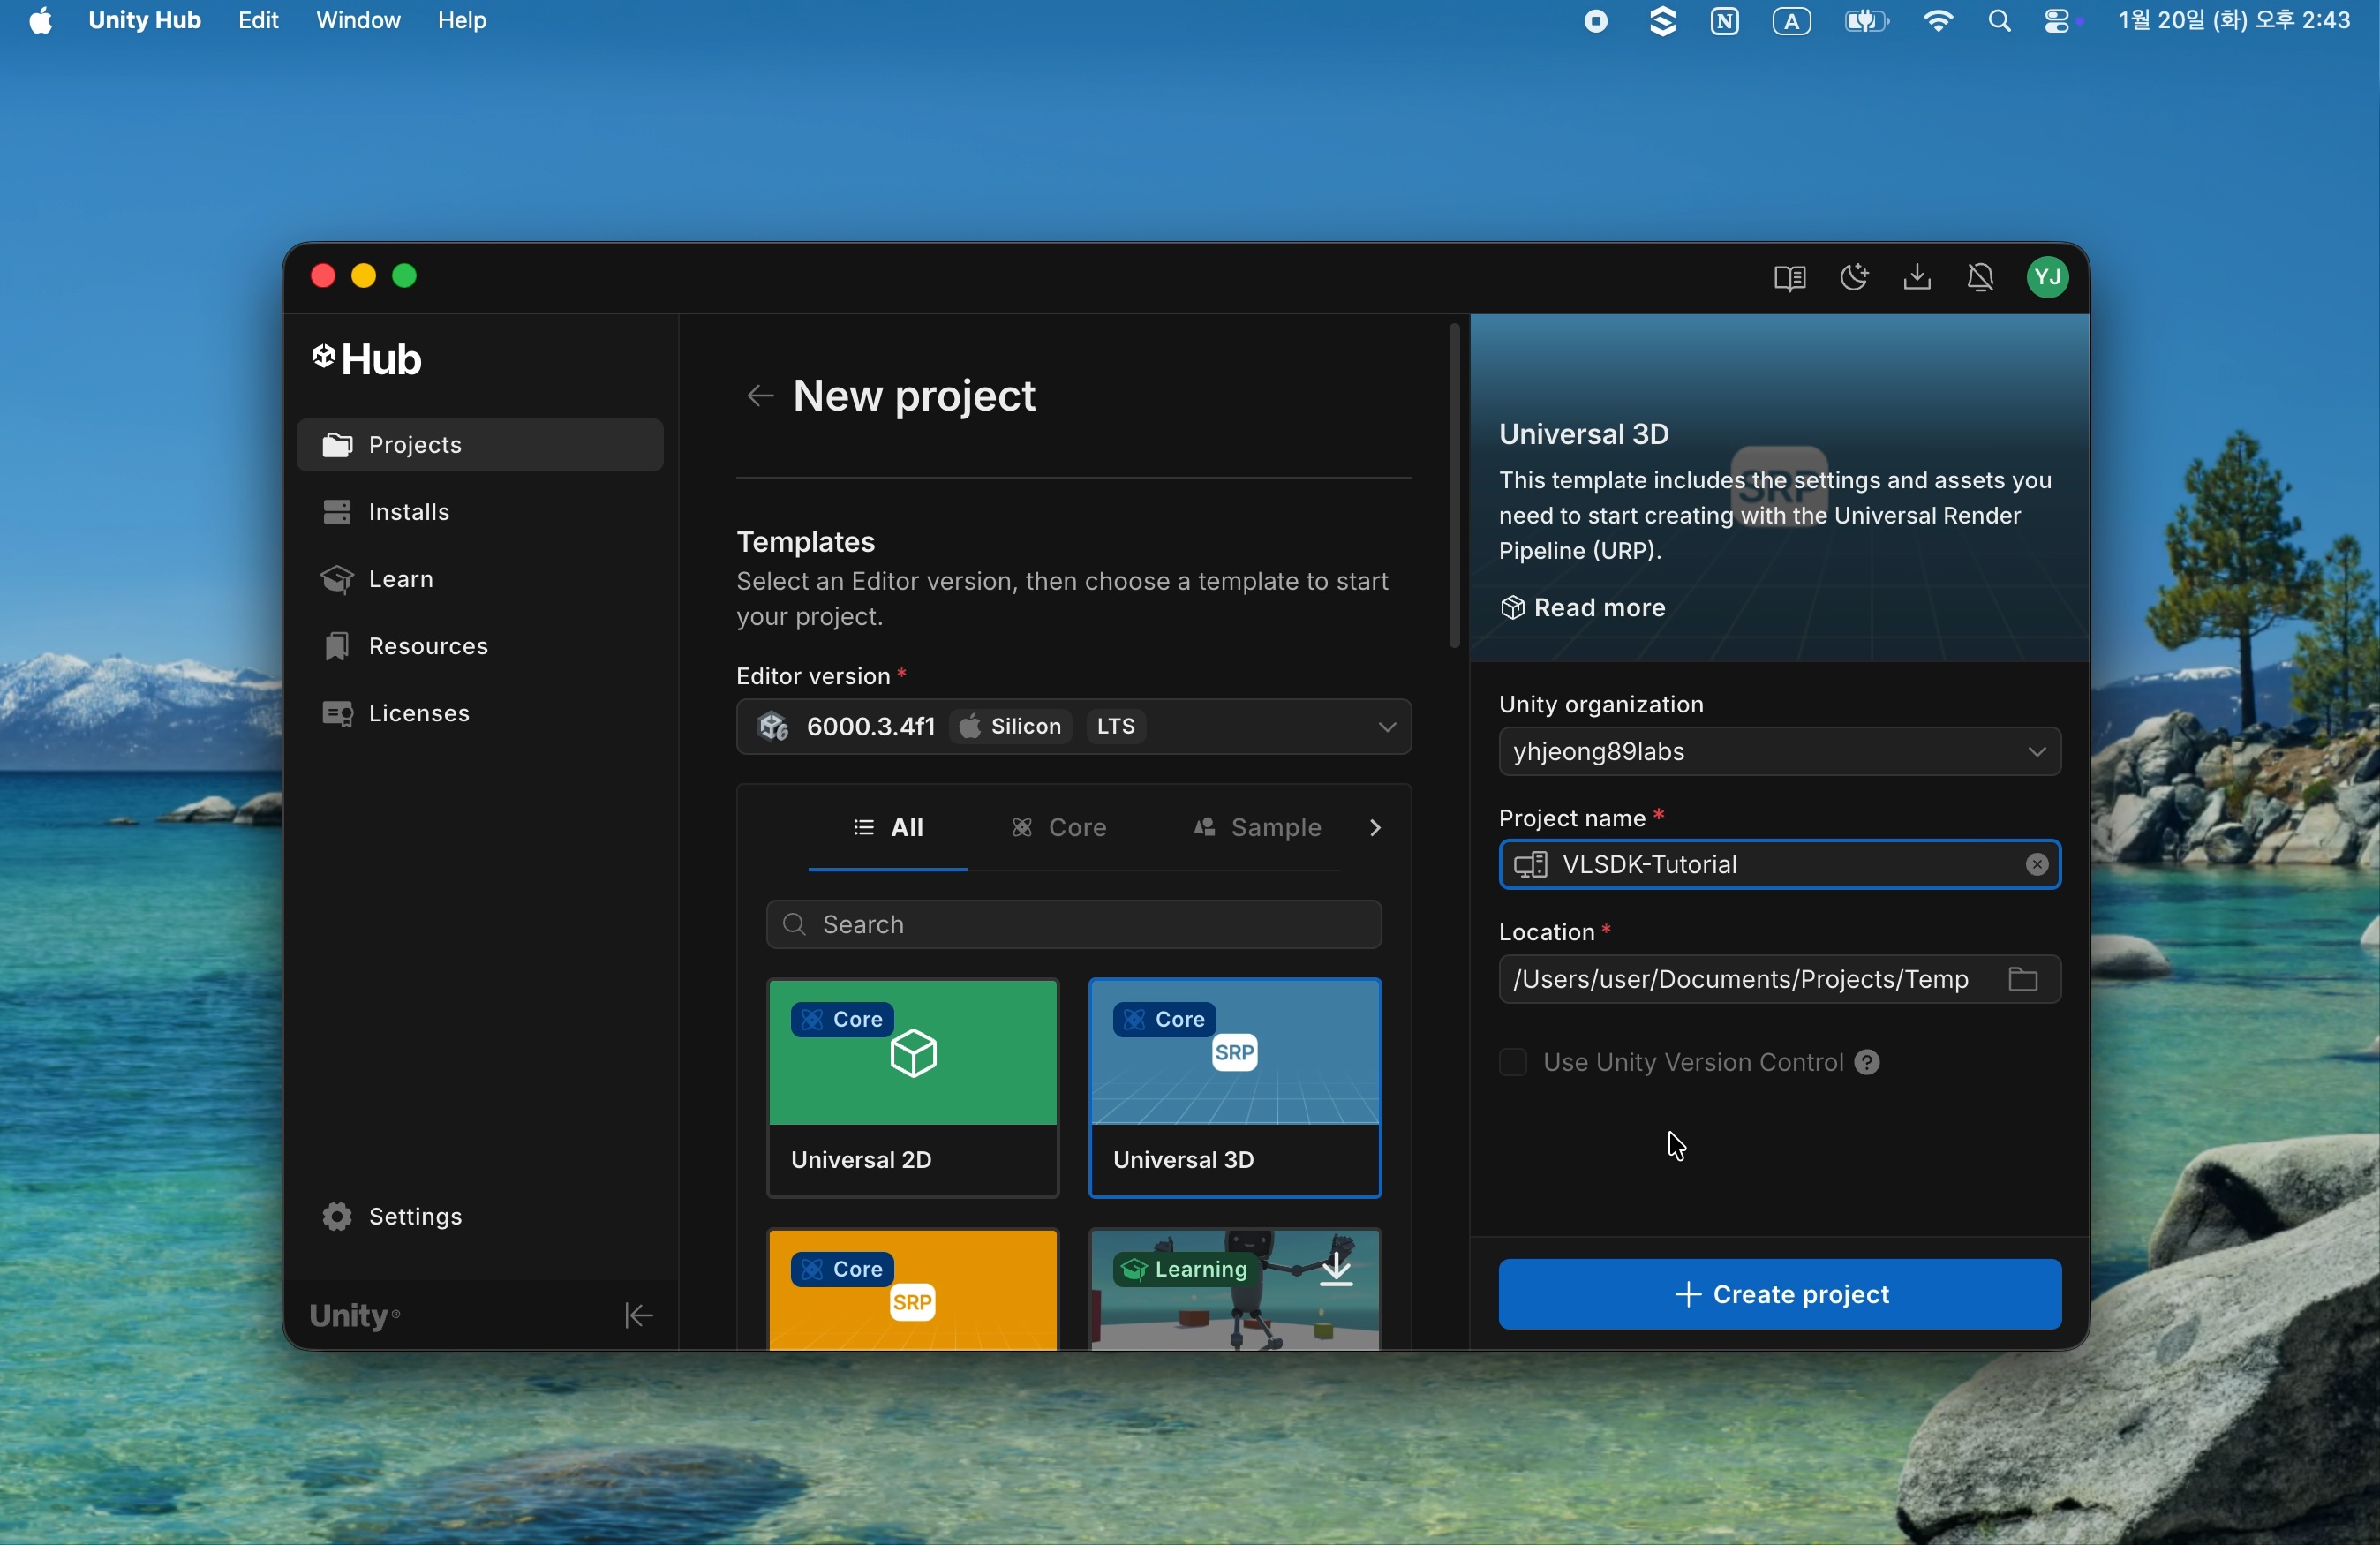Select the Universal 2D template thumbnail
Viewport: 2380px width, 1545px height.
pyautogui.click(x=912, y=1054)
